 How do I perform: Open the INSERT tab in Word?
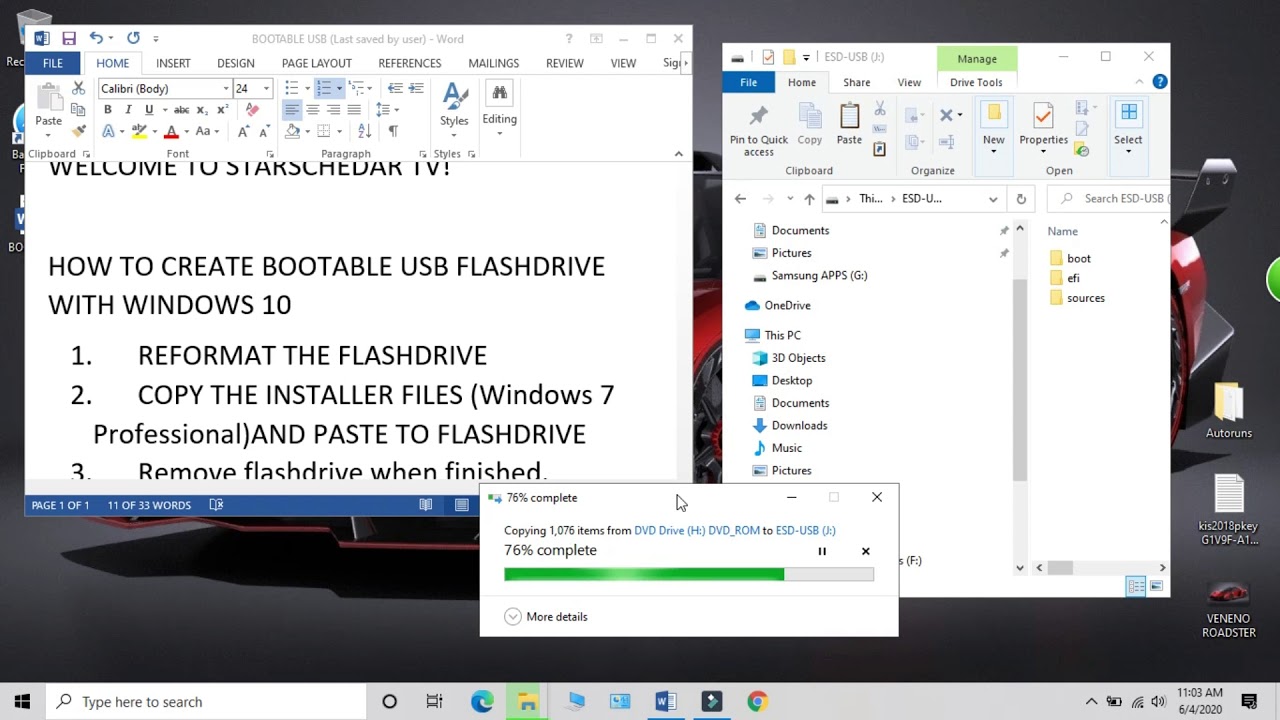tap(173, 63)
